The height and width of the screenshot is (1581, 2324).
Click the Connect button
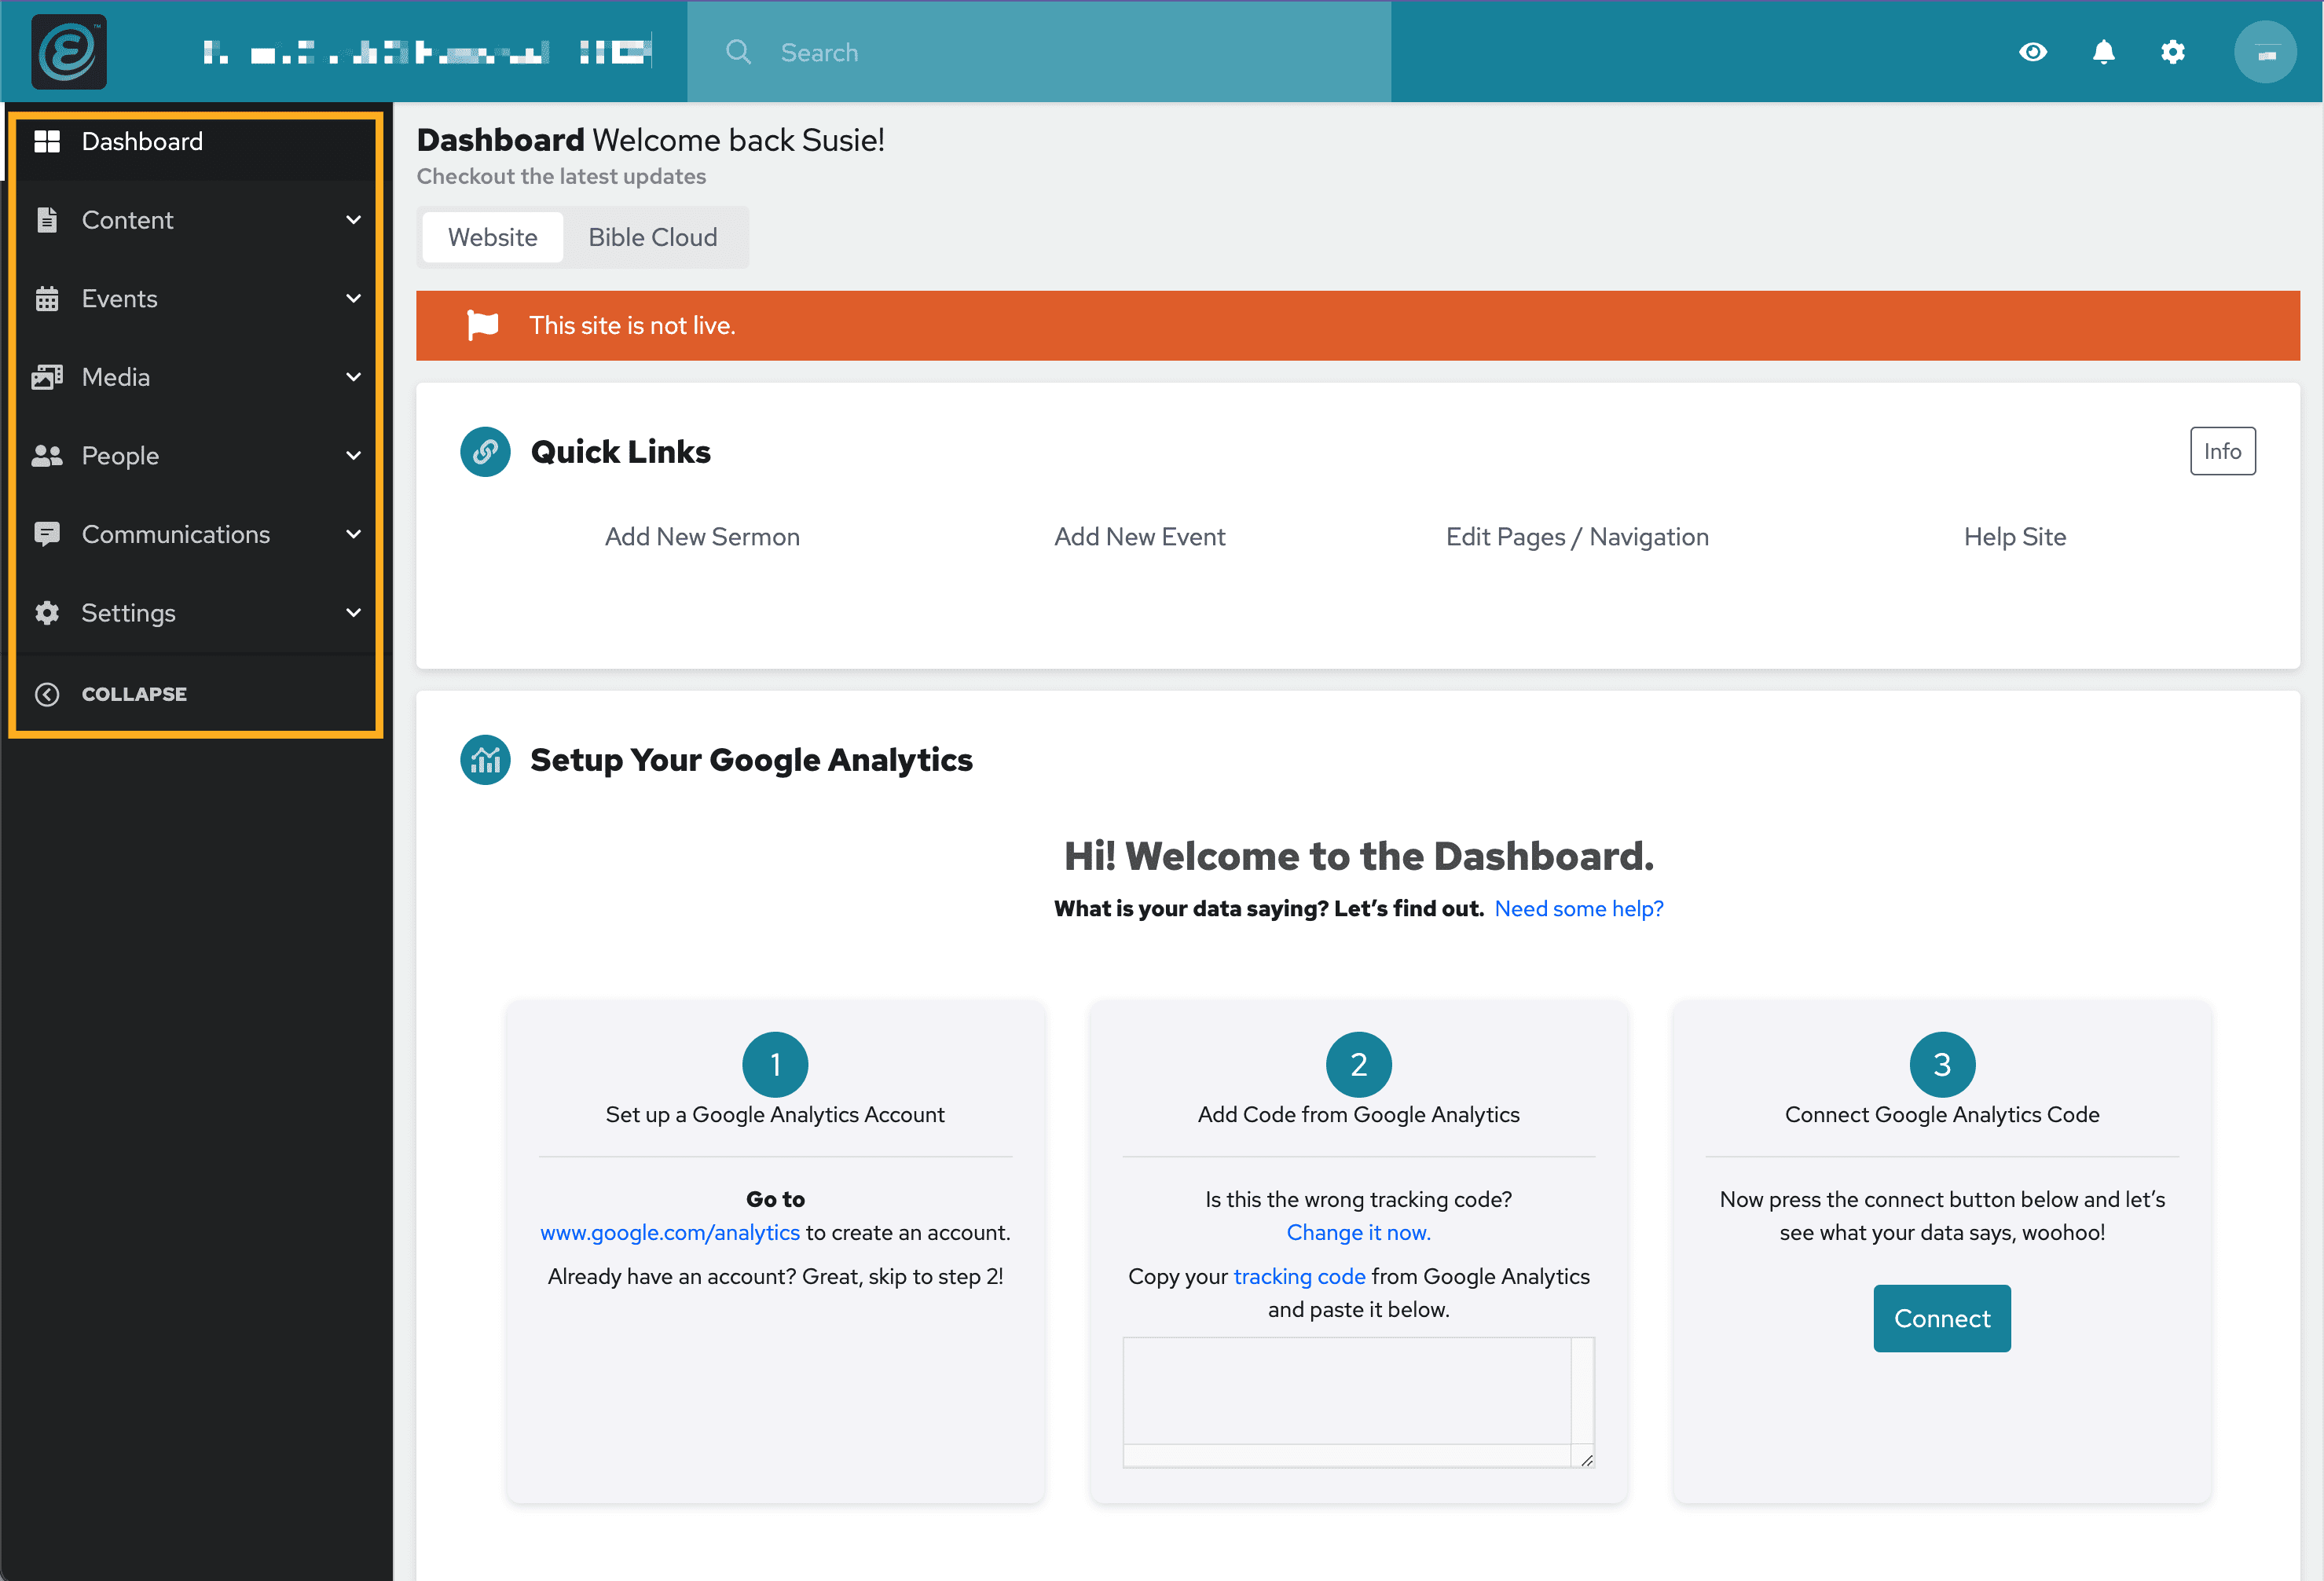coord(1942,1318)
